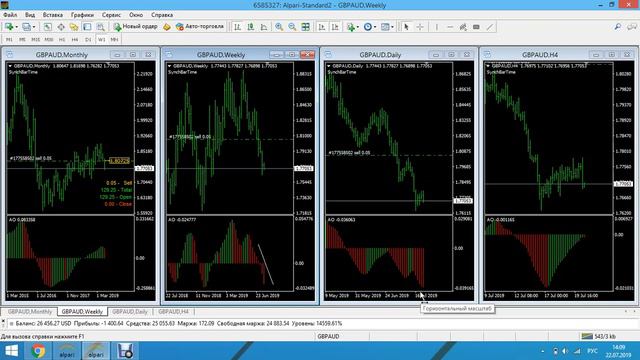The image size is (640, 360).
Task: Click the search magnifier icon at top right
Action: pos(618,27)
